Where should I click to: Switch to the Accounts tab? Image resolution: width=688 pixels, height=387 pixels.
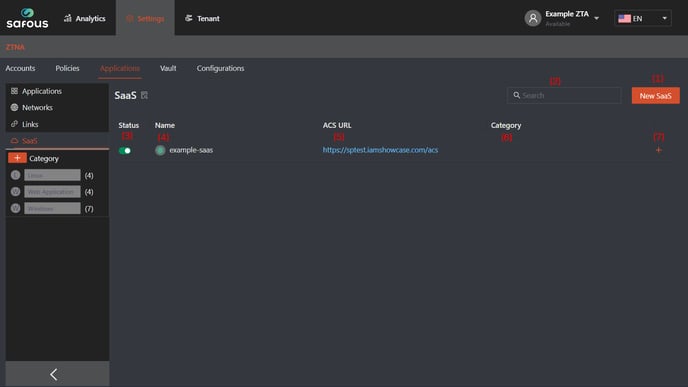pyautogui.click(x=20, y=68)
